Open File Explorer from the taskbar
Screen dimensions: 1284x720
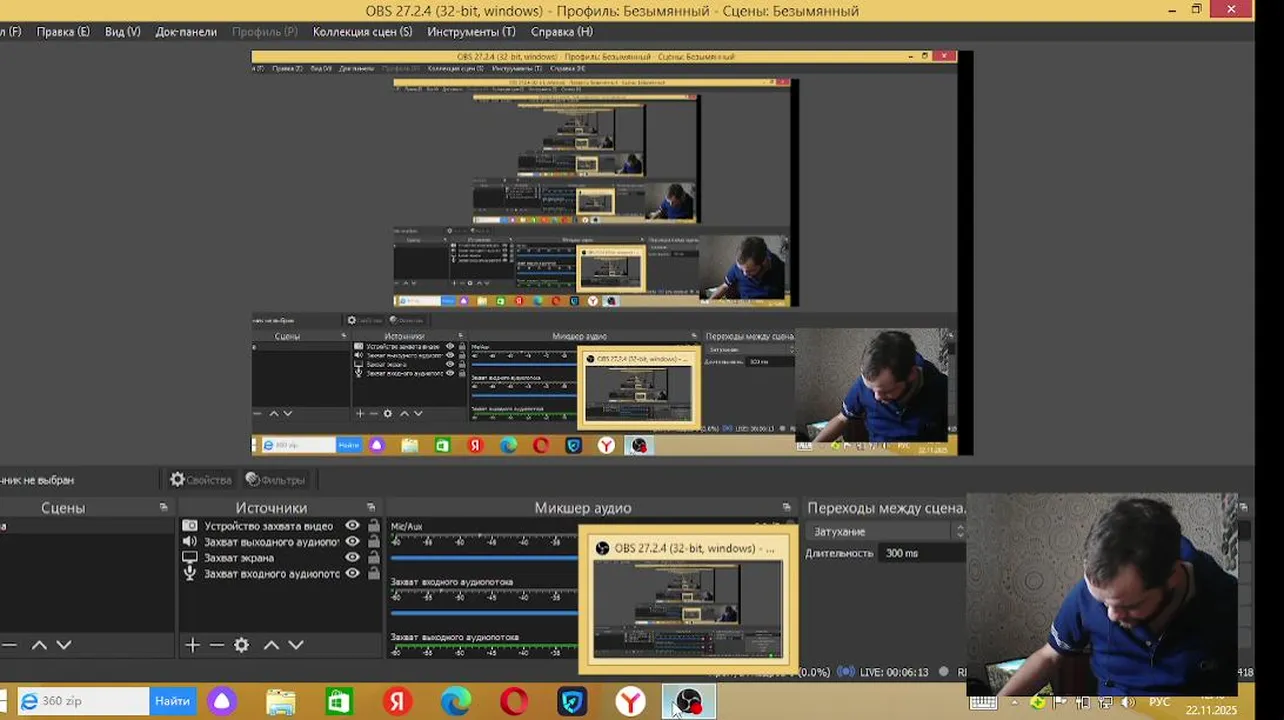[281, 701]
